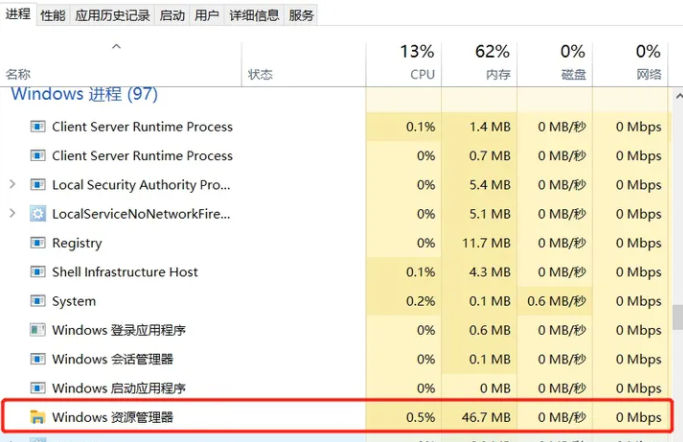The width and height of the screenshot is (683, 442).
Task: Switch to the 性能 tab
Action: point(53,15)
